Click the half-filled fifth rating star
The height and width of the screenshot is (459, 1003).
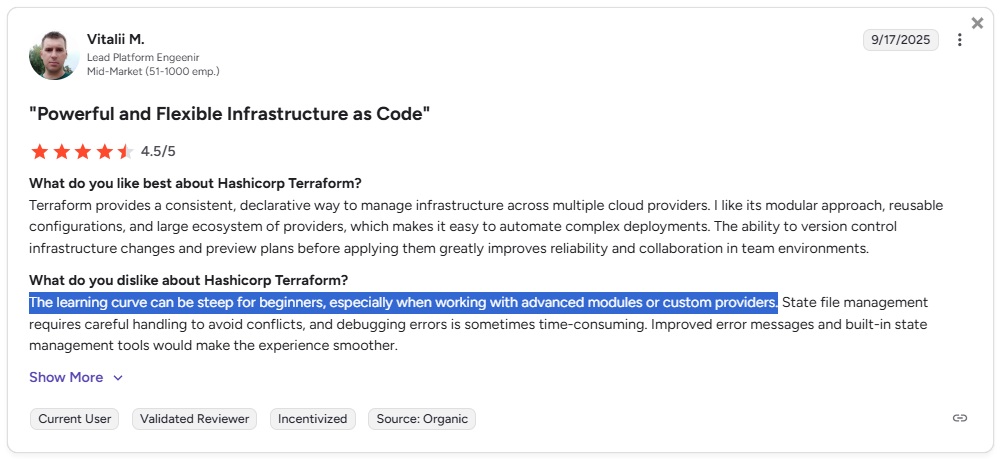pos(125,152)
